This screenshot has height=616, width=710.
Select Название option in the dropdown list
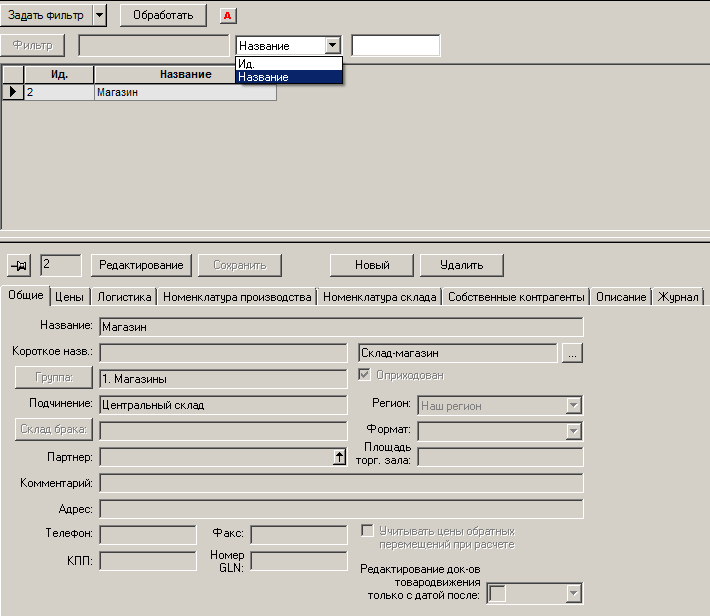[289, 77]
